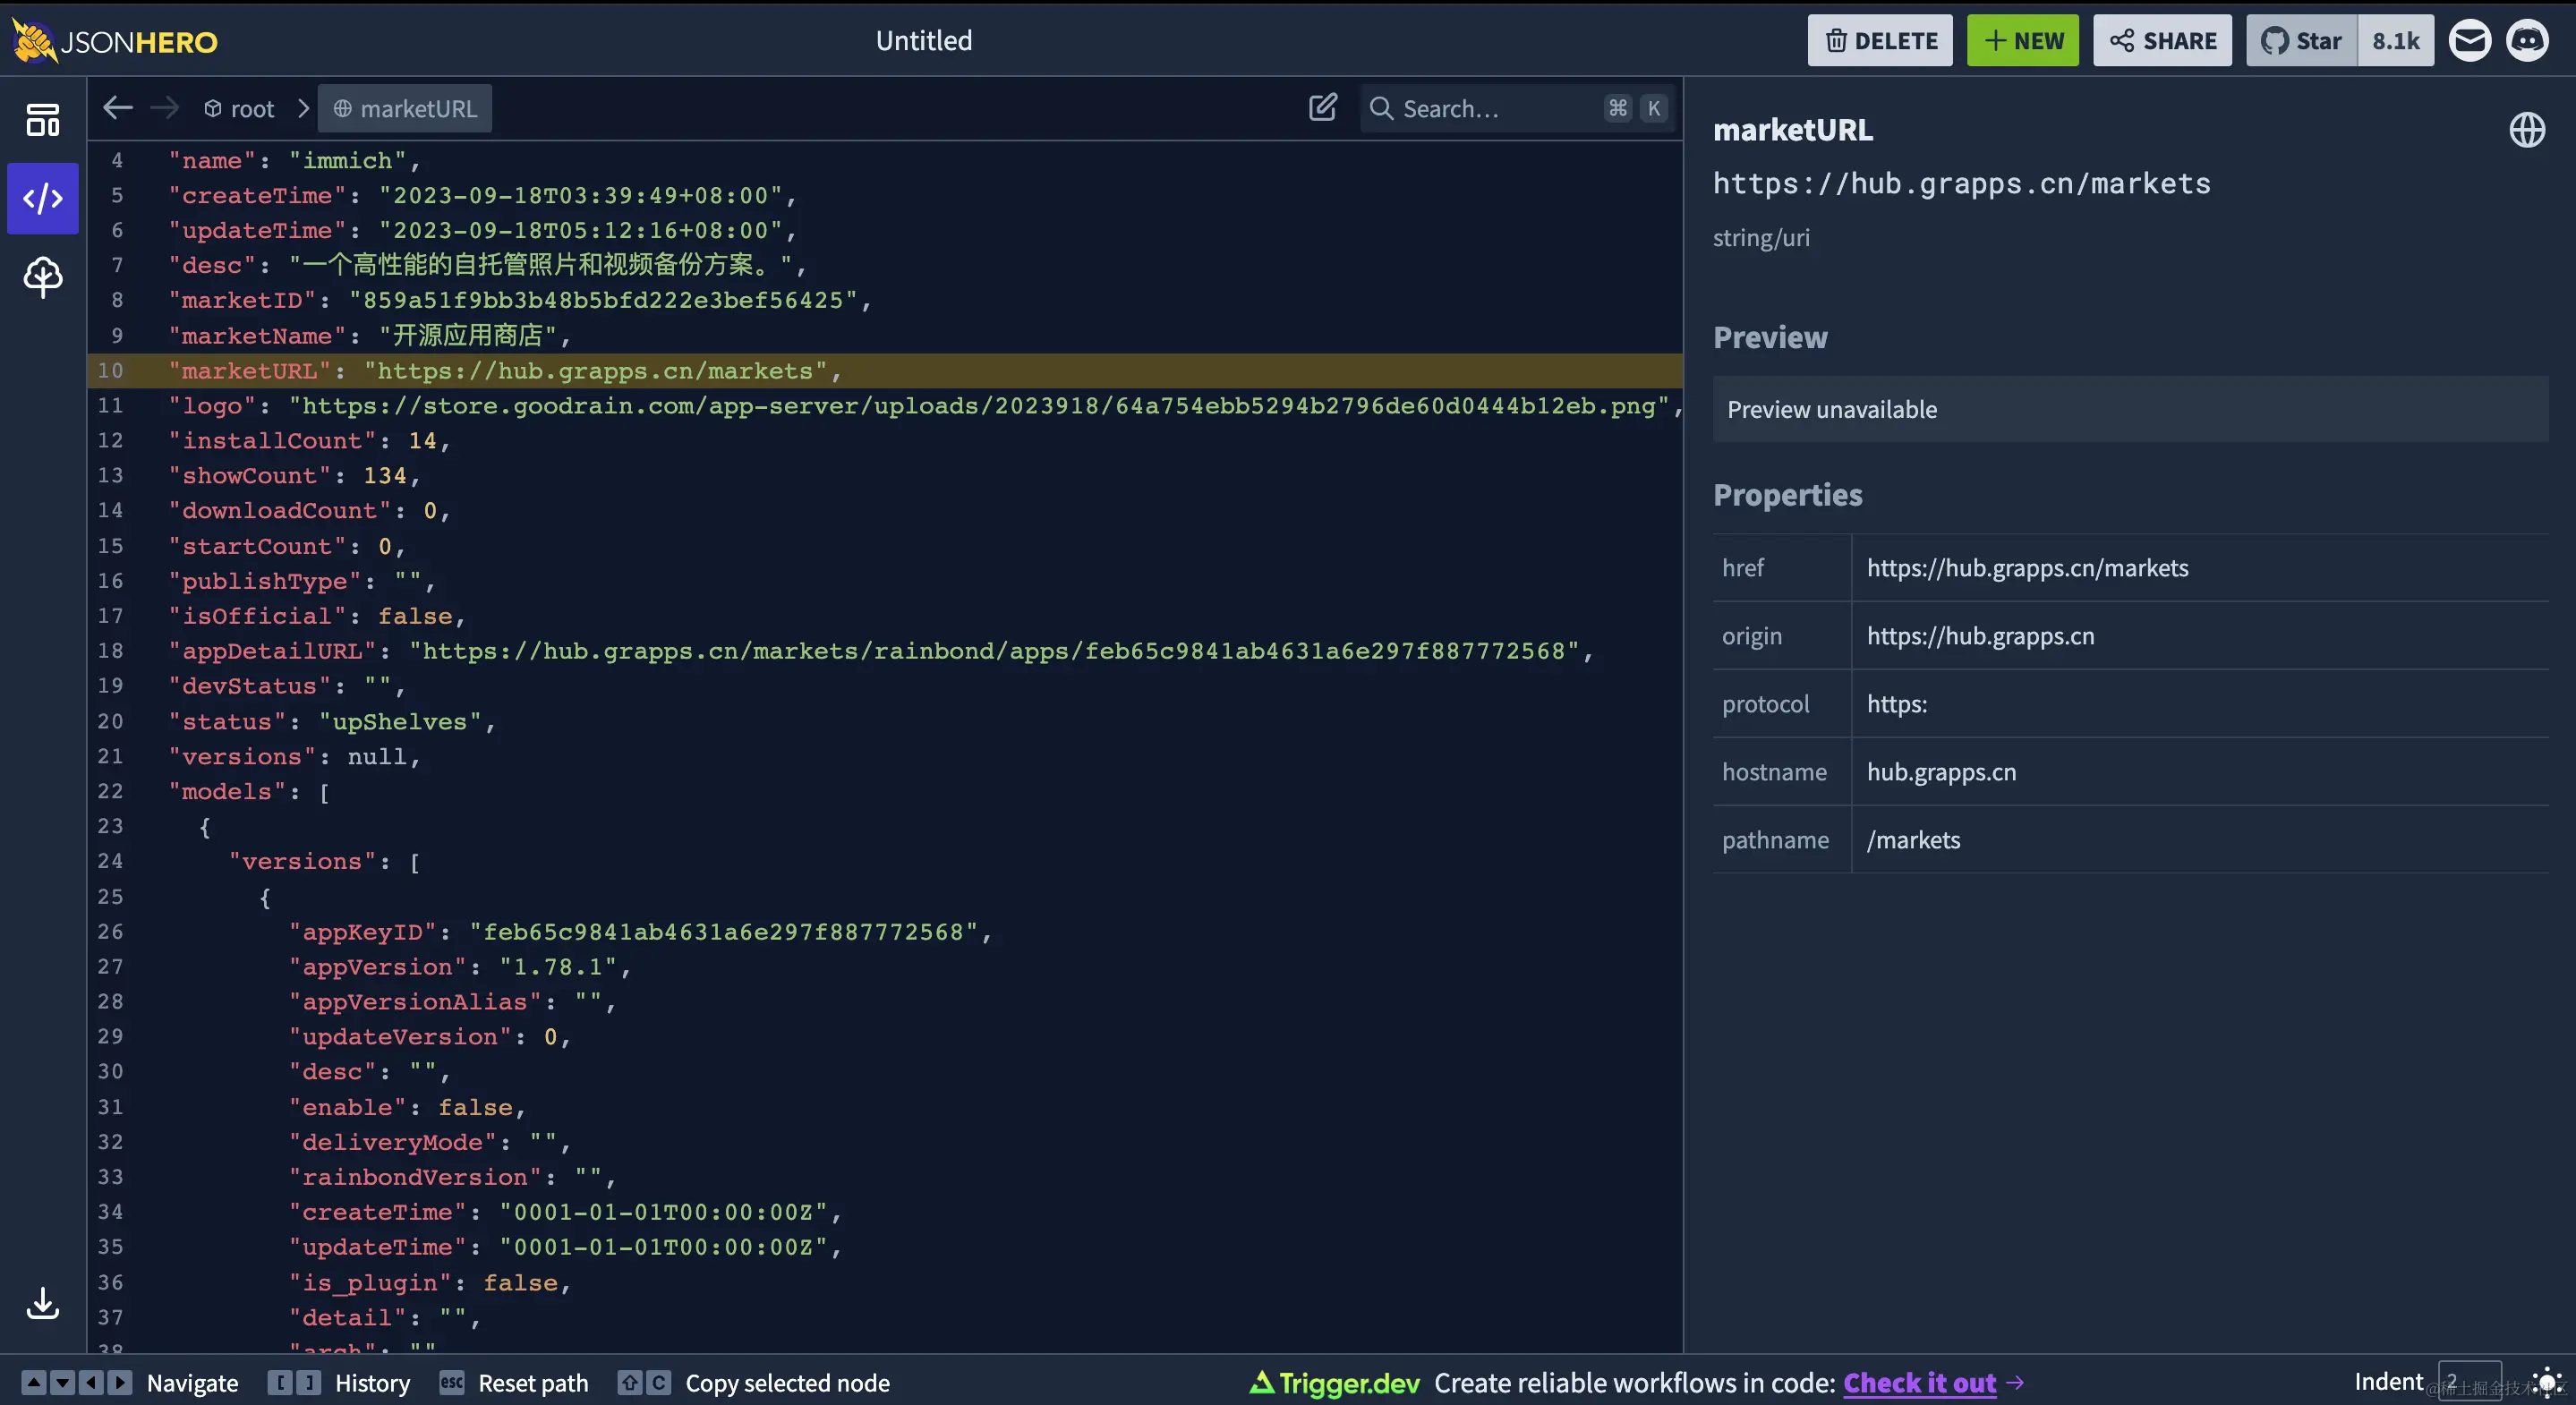The image size is (2576, 1405).
Task: Select the is_plugin false line
Action: pos(885,1282)
